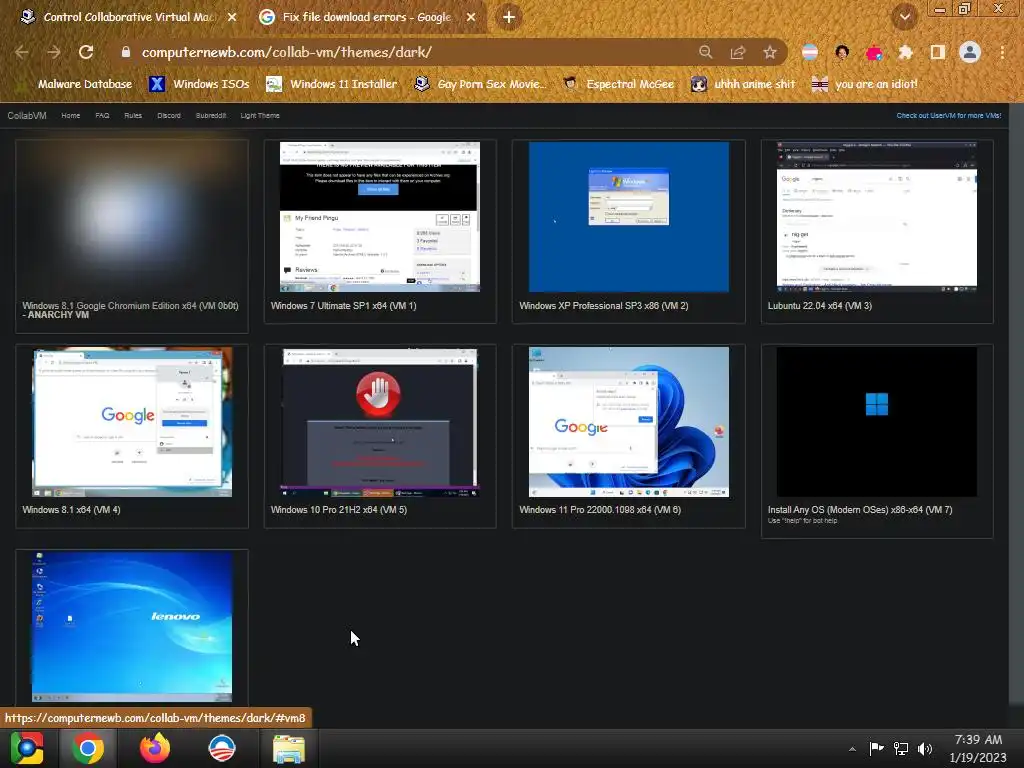Image resolution: width=1024 pixels, height=768 pixels.
Task: Click the pink extension icon in toolbar
Action: (x=874, y=52)
